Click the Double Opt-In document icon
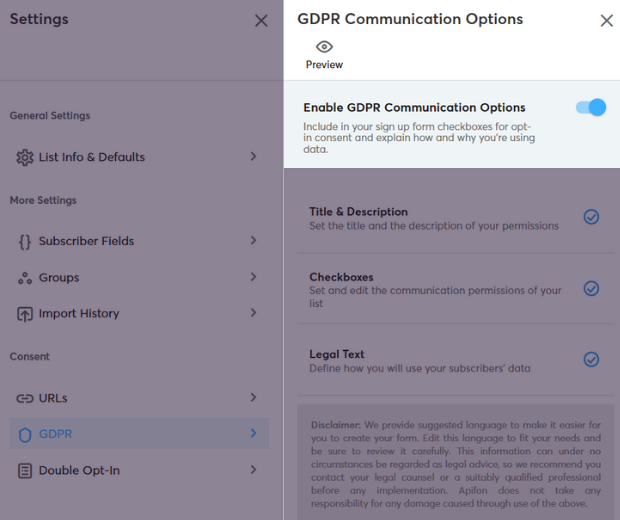The image size is (620, 520). click(x=25, y=471)
